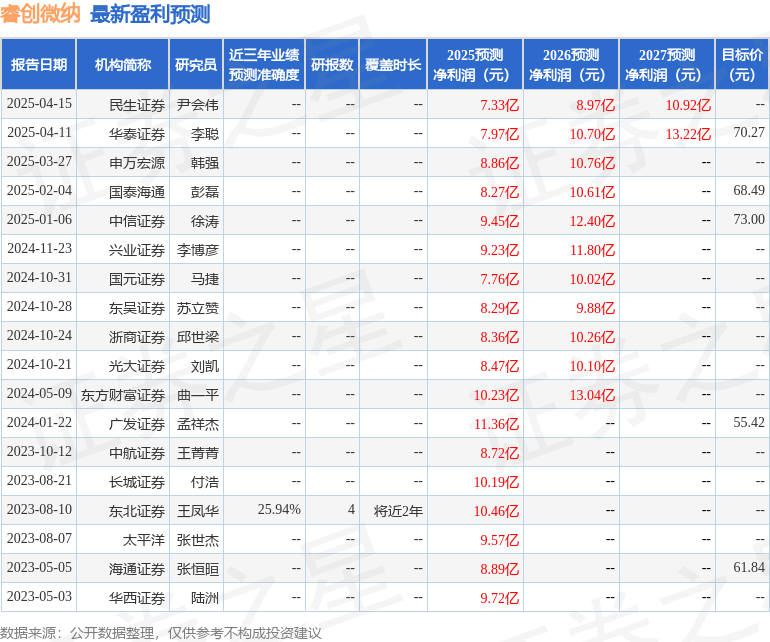Click analyst name 李博彦
Viewport: 770px width, 642px height.
pos(197,250)
